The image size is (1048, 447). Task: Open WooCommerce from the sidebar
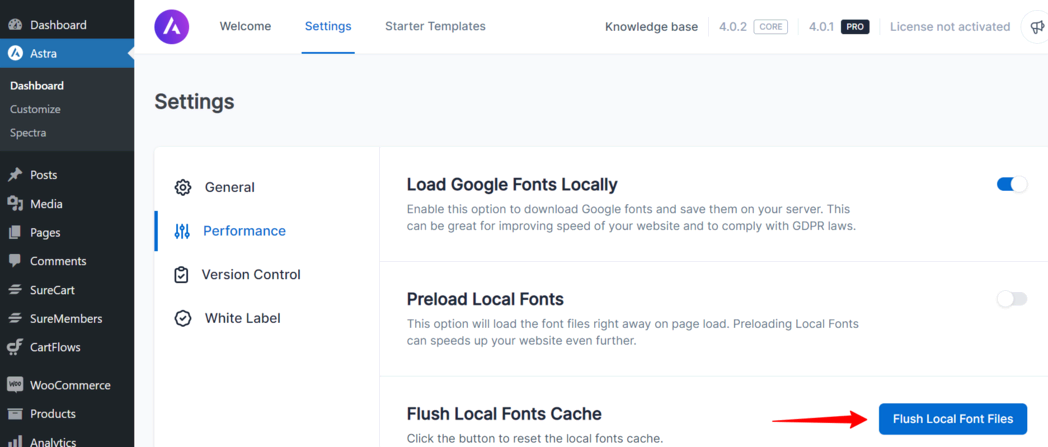click(x=69, y=385)
